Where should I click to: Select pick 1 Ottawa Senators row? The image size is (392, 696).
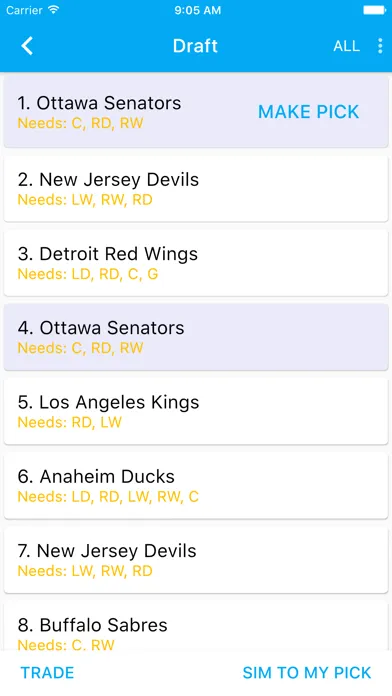(196, 111)
